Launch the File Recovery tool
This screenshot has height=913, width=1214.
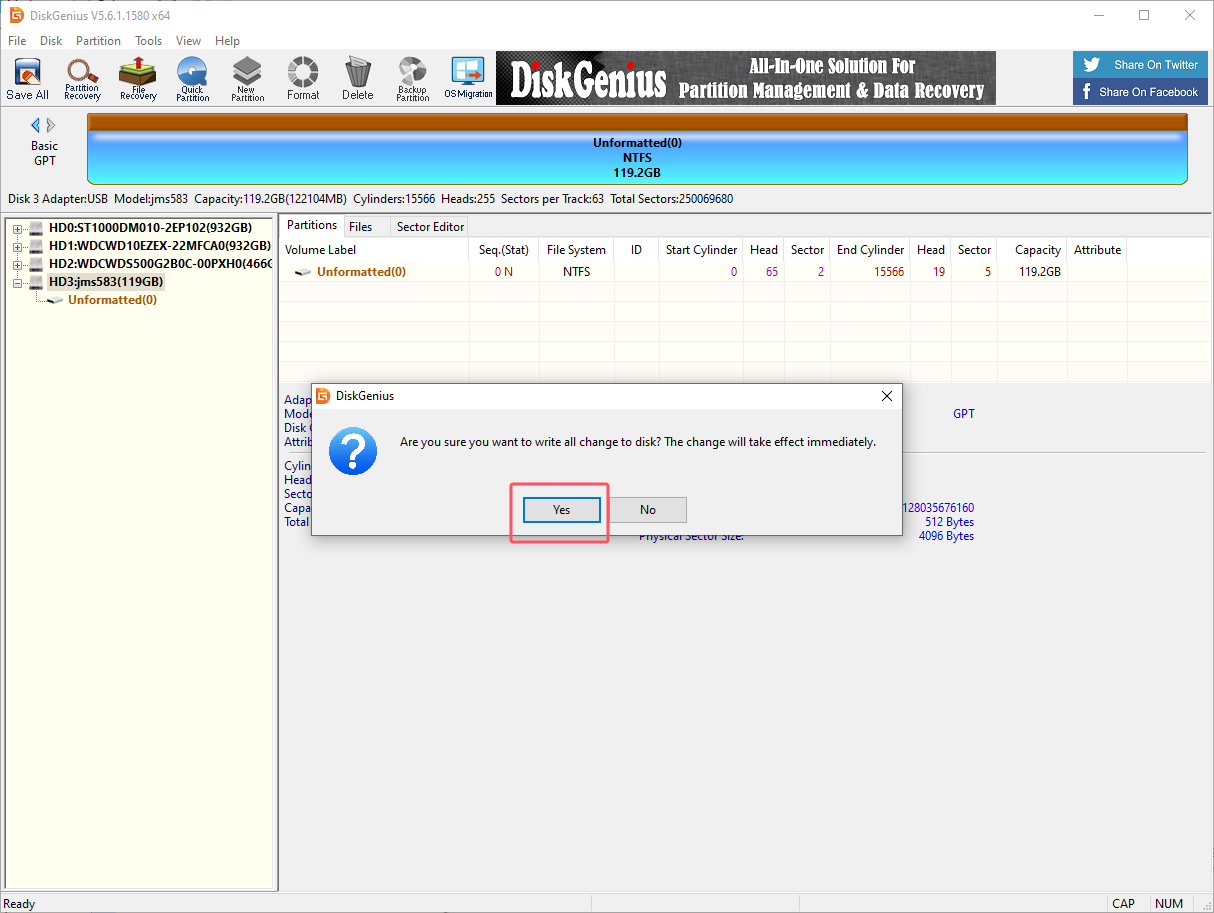point(138,79)
